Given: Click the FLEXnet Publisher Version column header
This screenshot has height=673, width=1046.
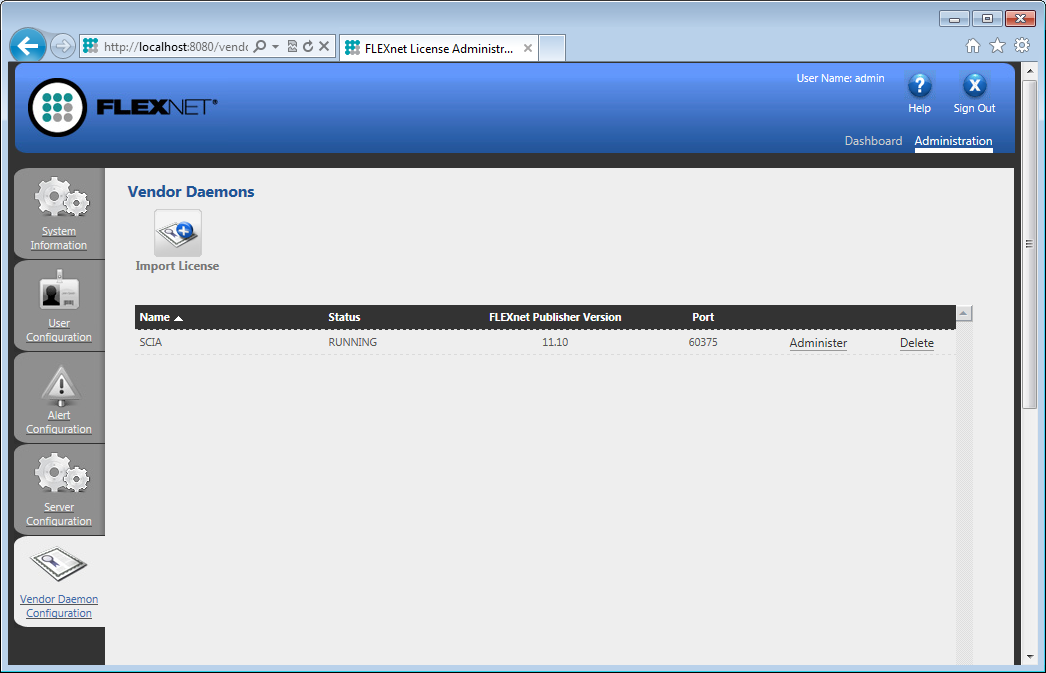Looking at the screenshot, I should 555,317.
